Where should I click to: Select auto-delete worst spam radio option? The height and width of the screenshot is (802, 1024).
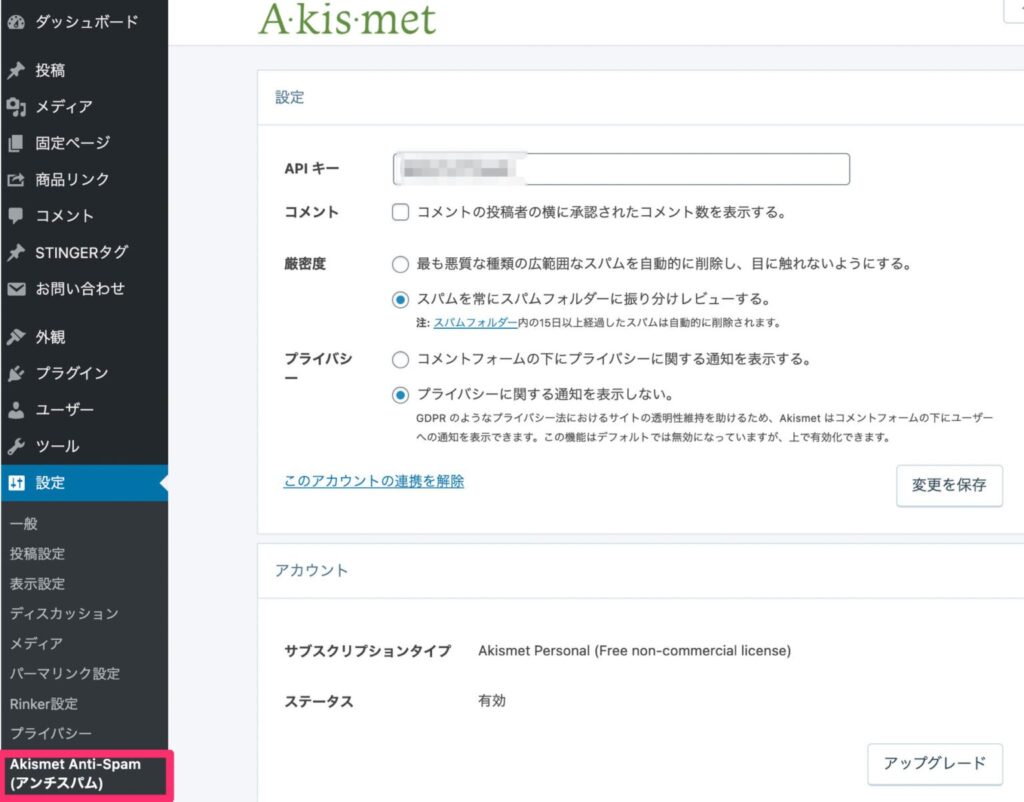(x=400, y=265)
